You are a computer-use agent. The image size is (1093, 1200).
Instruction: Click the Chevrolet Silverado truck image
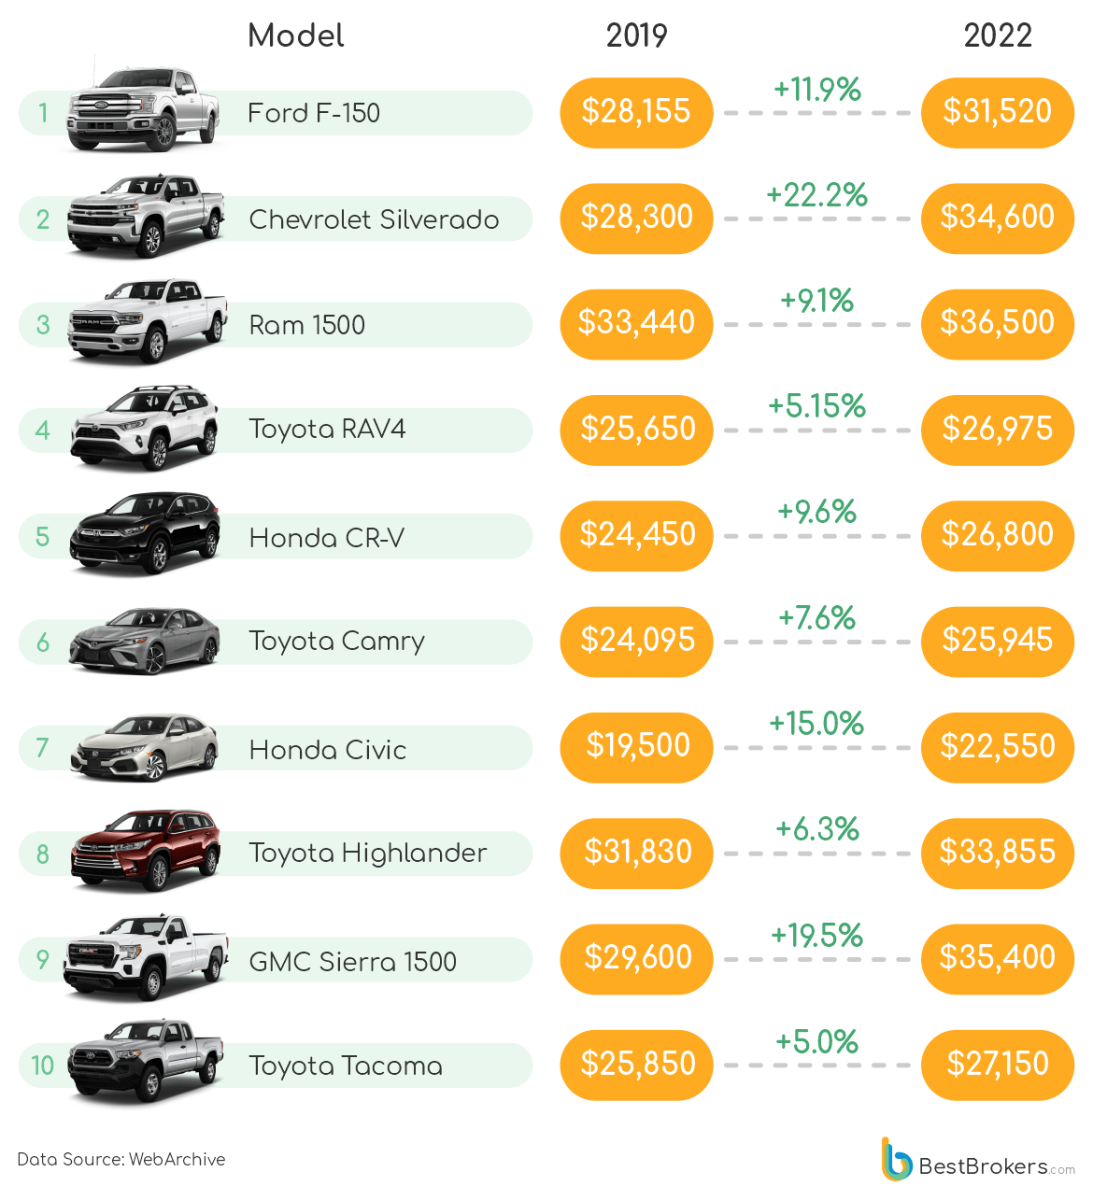(x=145, y=216)
